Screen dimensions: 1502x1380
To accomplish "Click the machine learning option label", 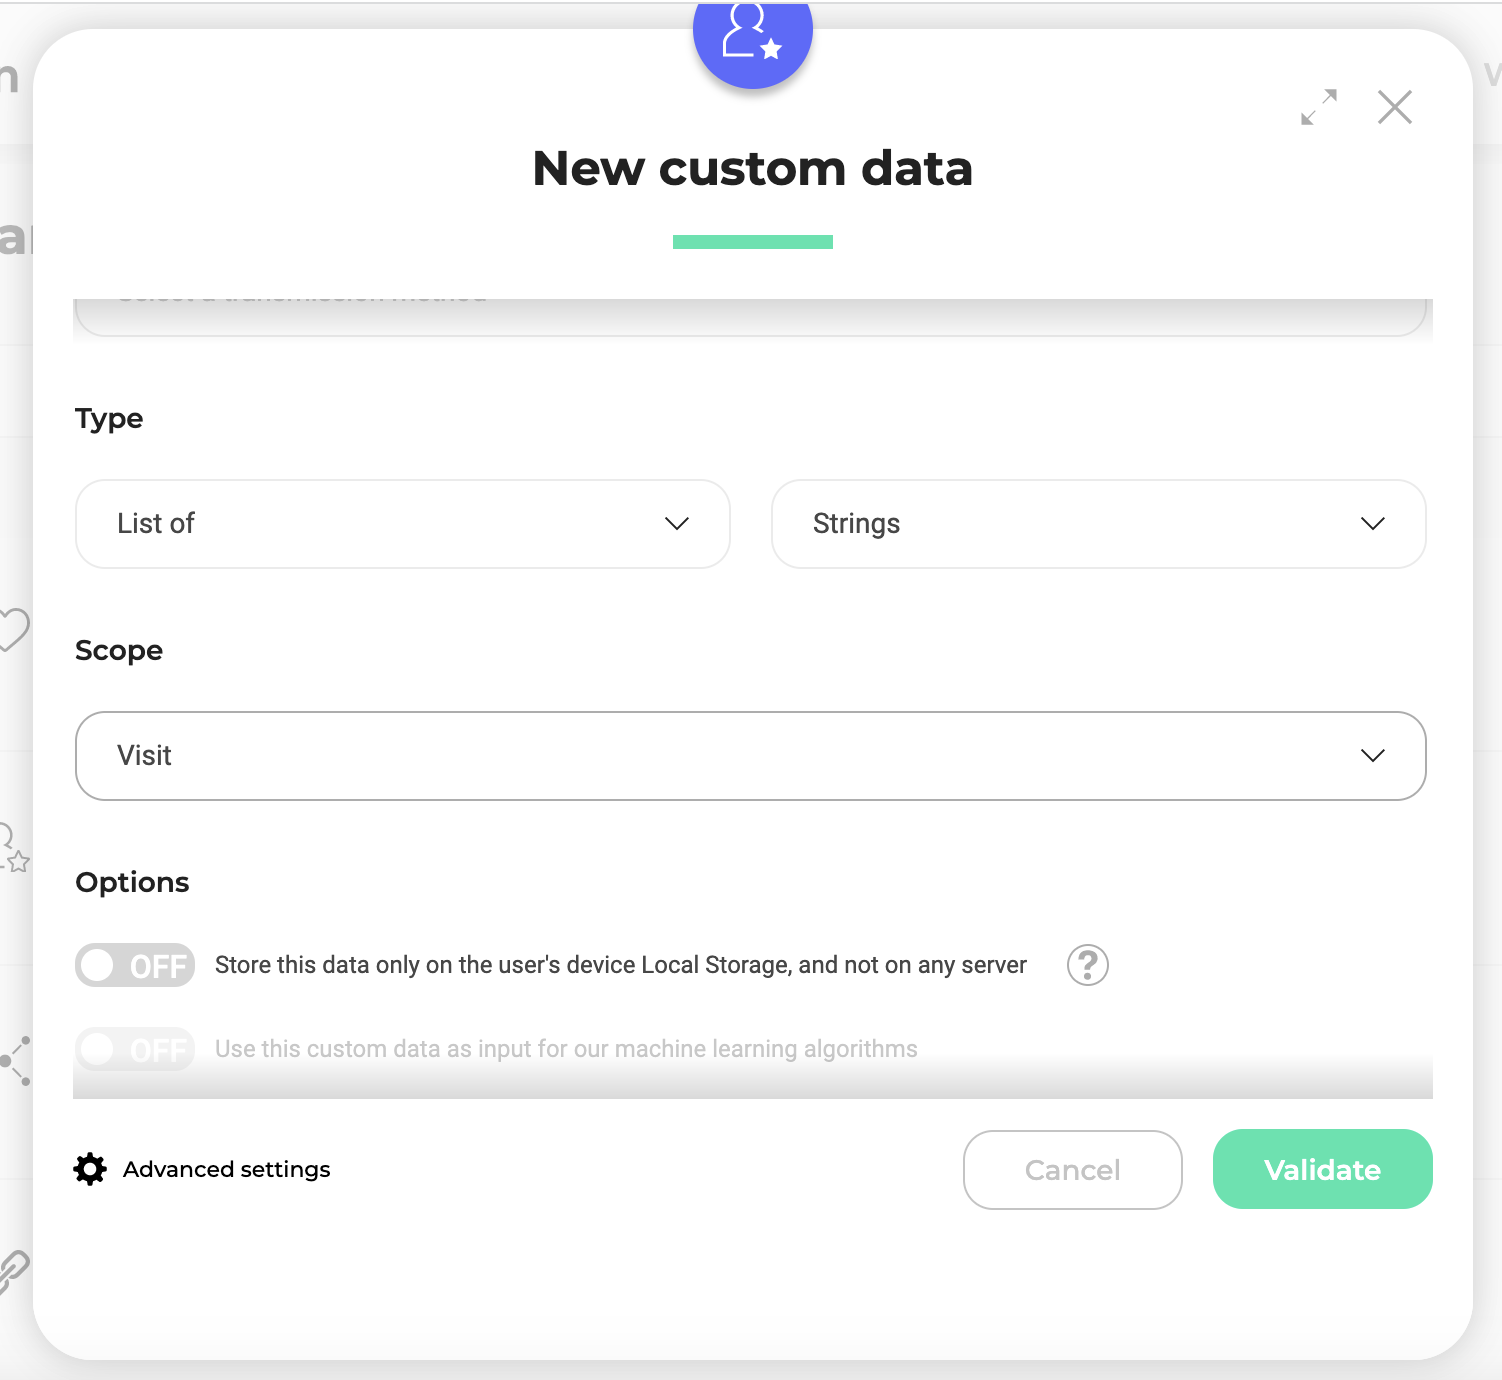I will pyautogui.click(x=566, y=1049).
